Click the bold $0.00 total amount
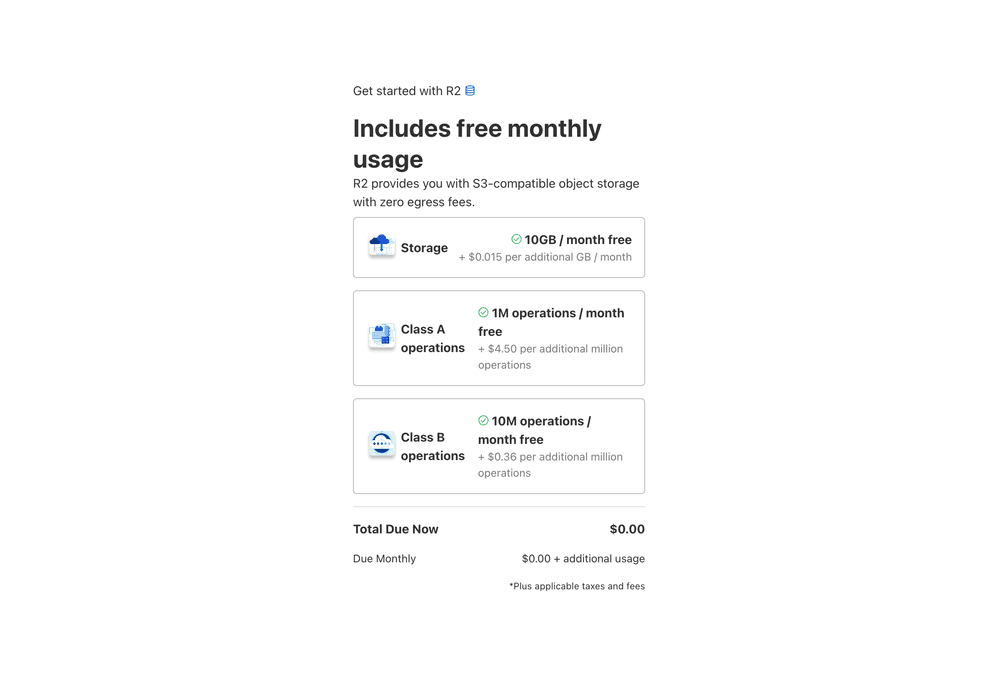 (627, 529)
